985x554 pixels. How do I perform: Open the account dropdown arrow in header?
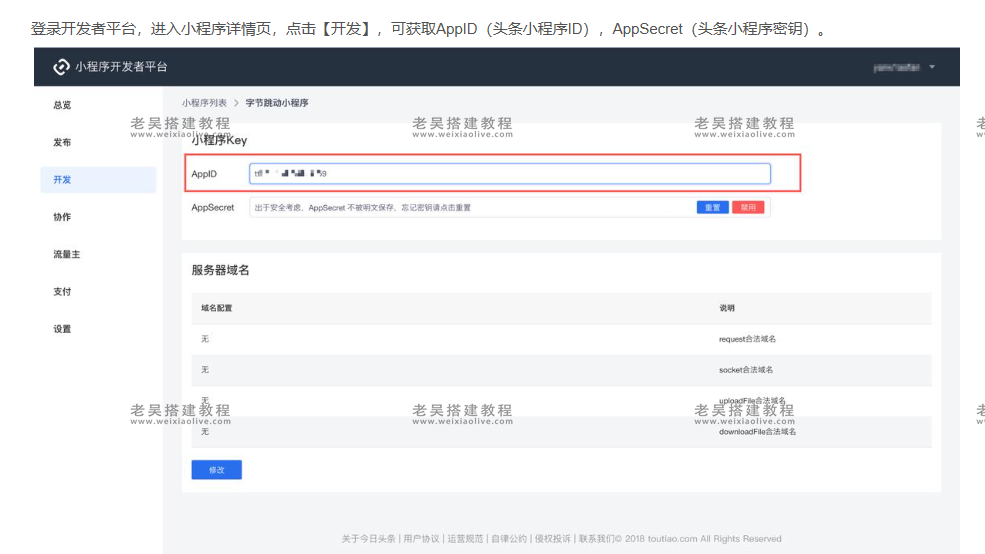pyautogui.click(x=932, y=67)
